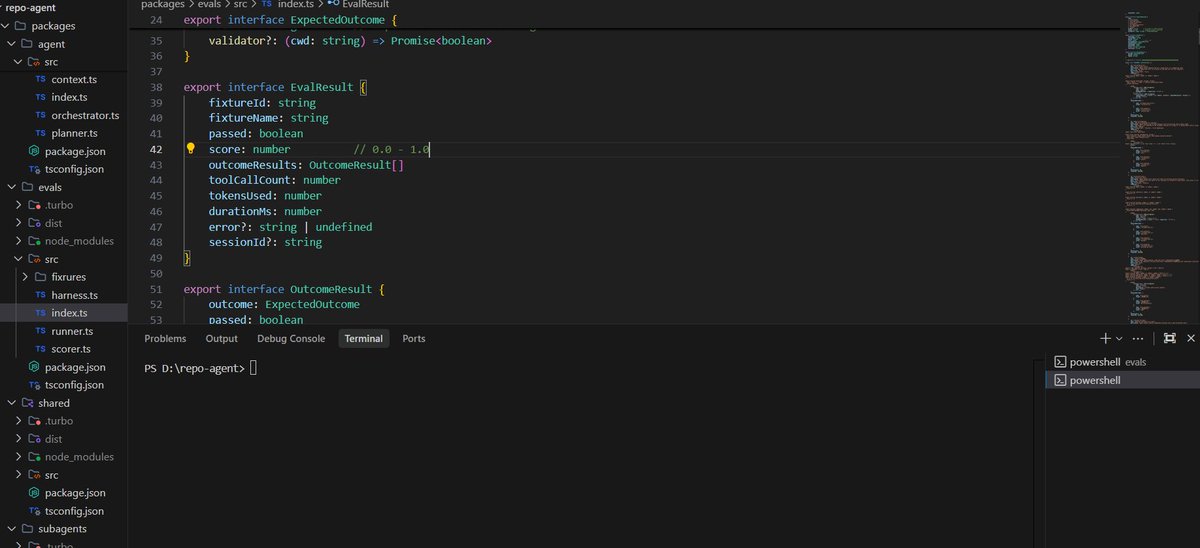Screen dimensions: 1200x548
Task: Click the src breadcrumb segment
Action: [240, 5]
